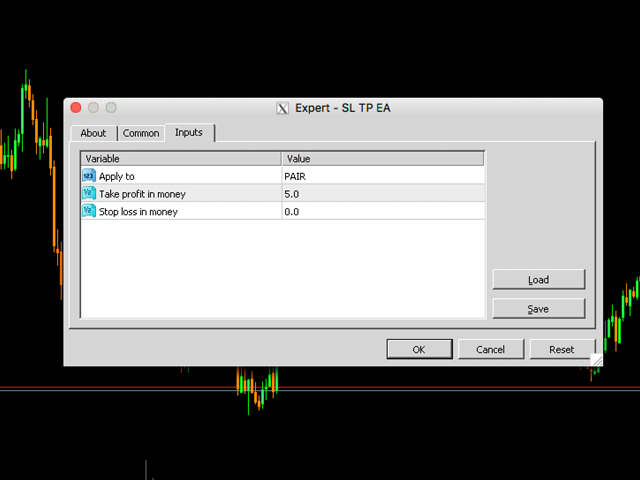Select the 0.0 stop loss value
Image resolution: width=640 pixels, height=480 pixels.
[x=383, y=211]
